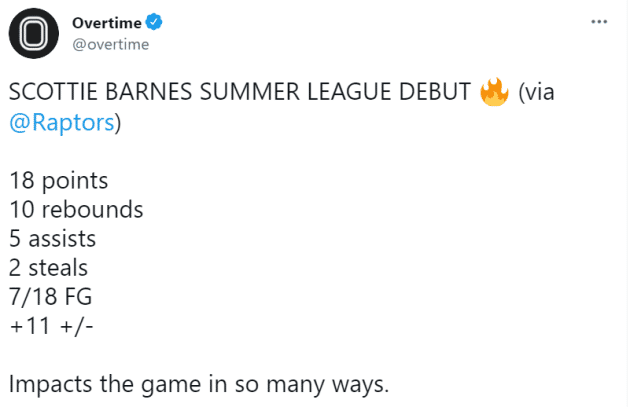Screen dimensions: 641x407
Task: Click the words SCOTTIE BARNES
Action: point(88,95)
